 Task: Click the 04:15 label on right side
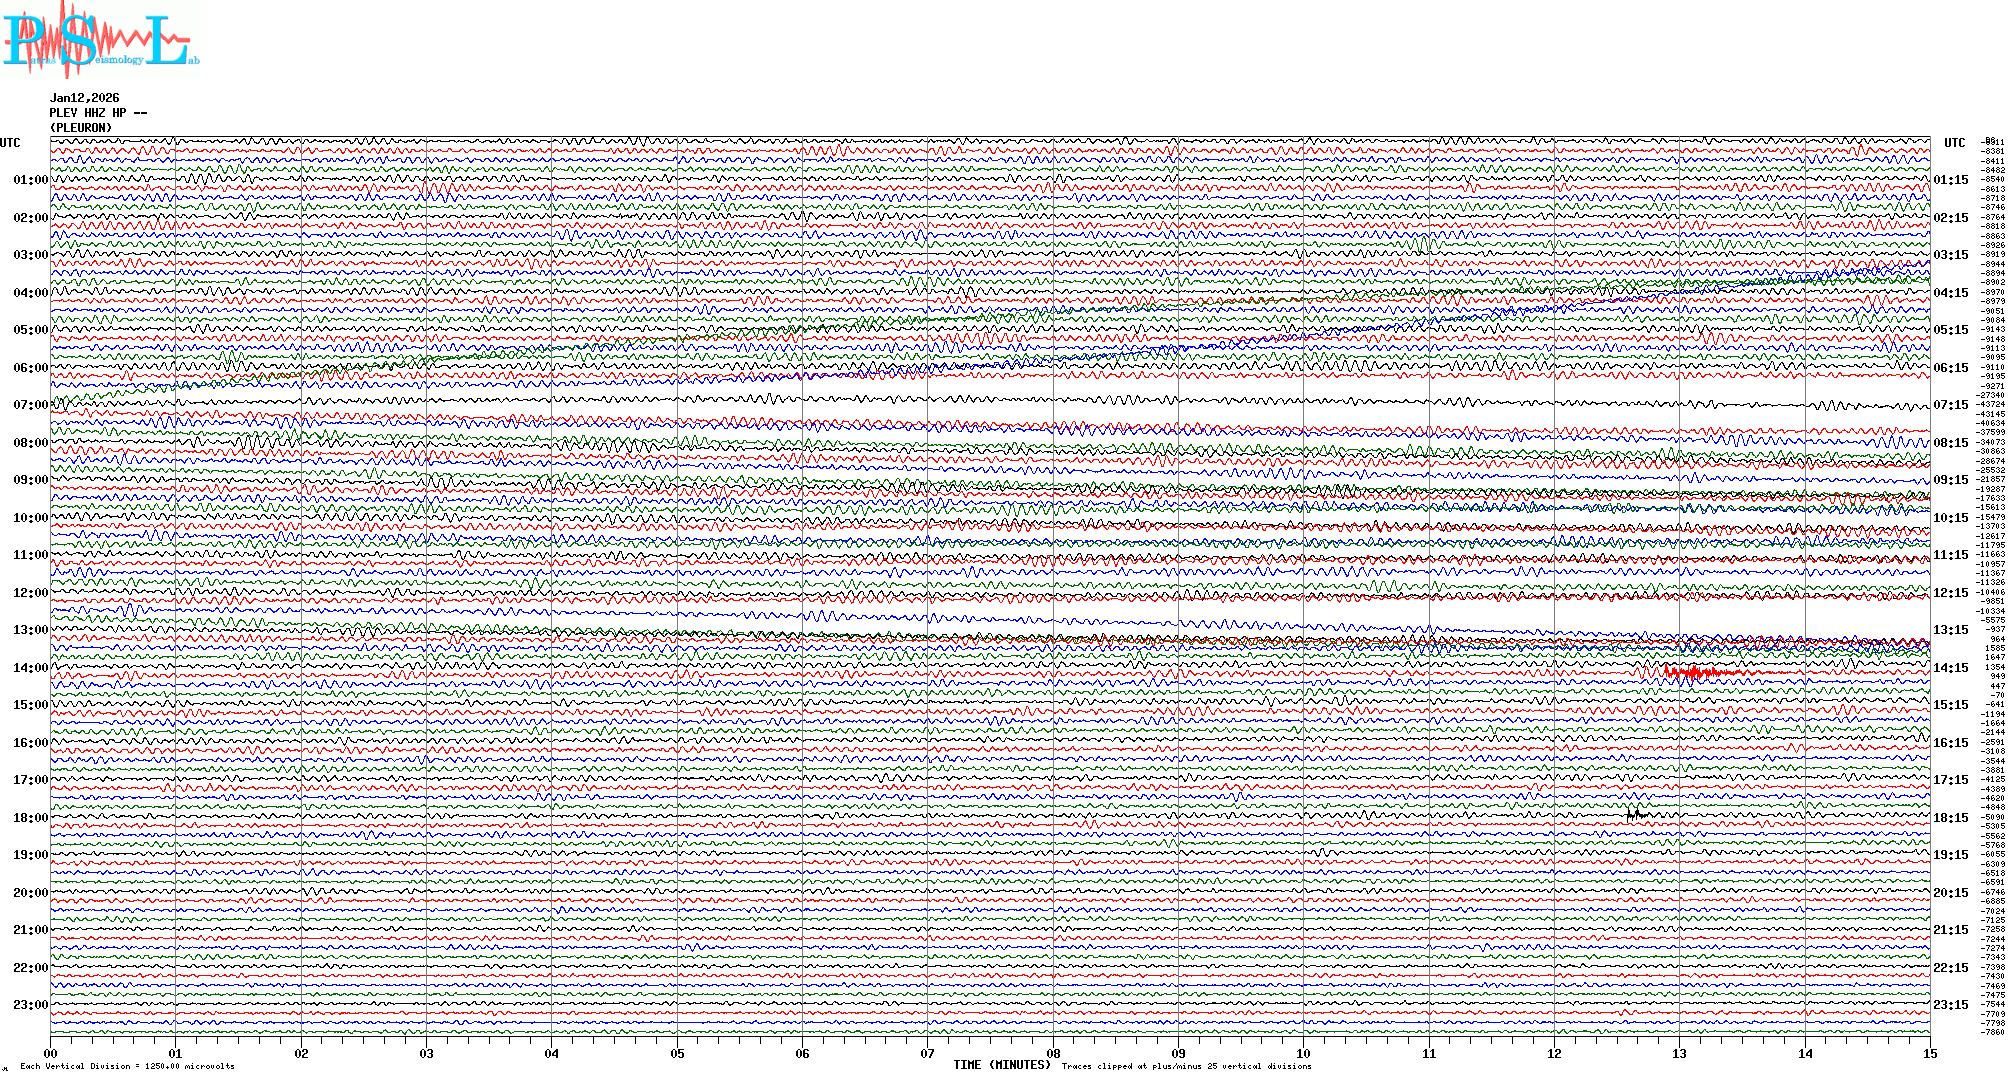(x=1951, y=293)
